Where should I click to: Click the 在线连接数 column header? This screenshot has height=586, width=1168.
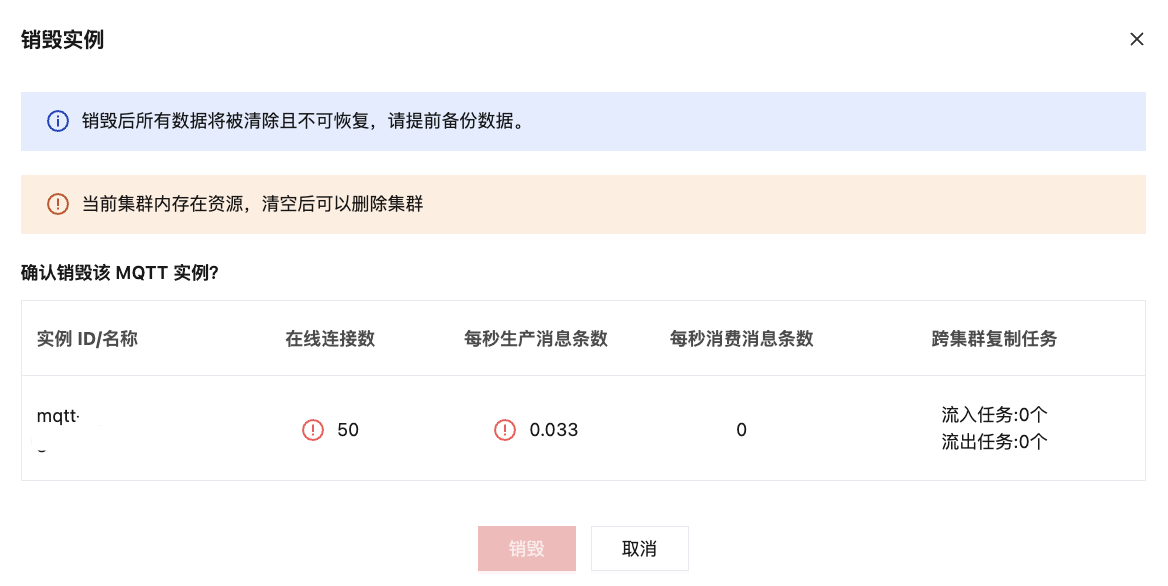coord(330,338)
